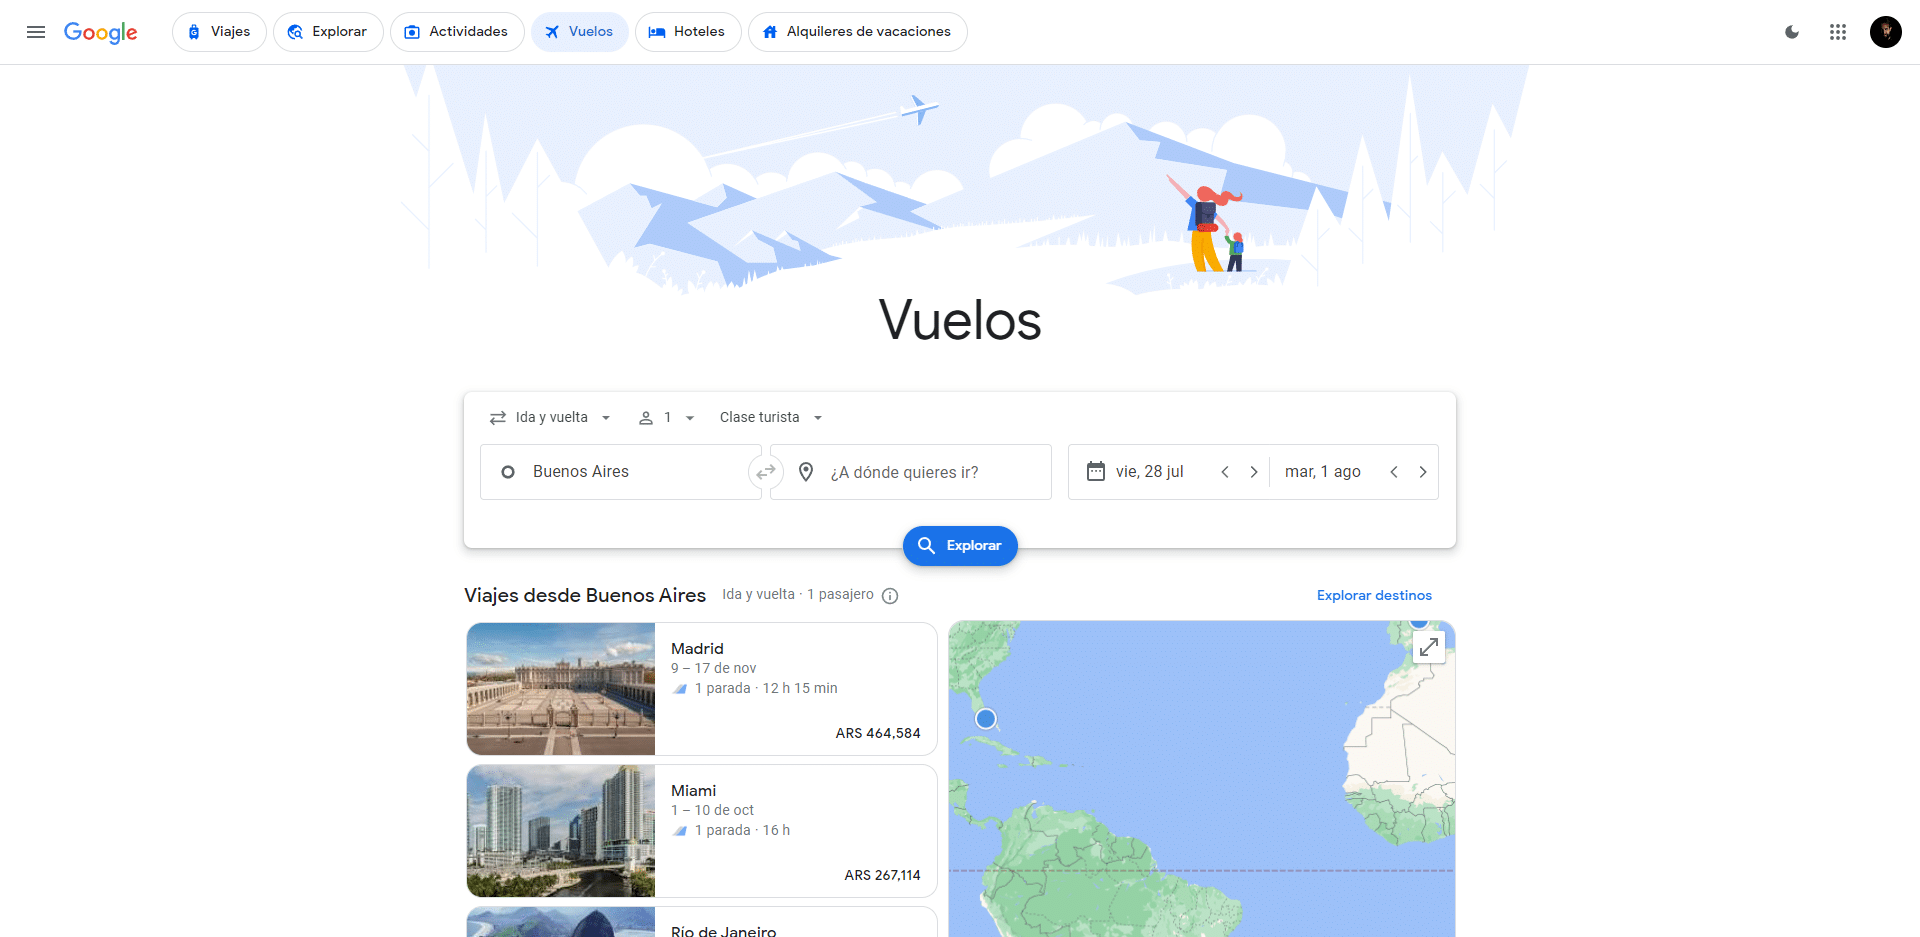Click the destination location pin icon
Image resolution: width=1920 pixels, height=937 pixels.
806,471
